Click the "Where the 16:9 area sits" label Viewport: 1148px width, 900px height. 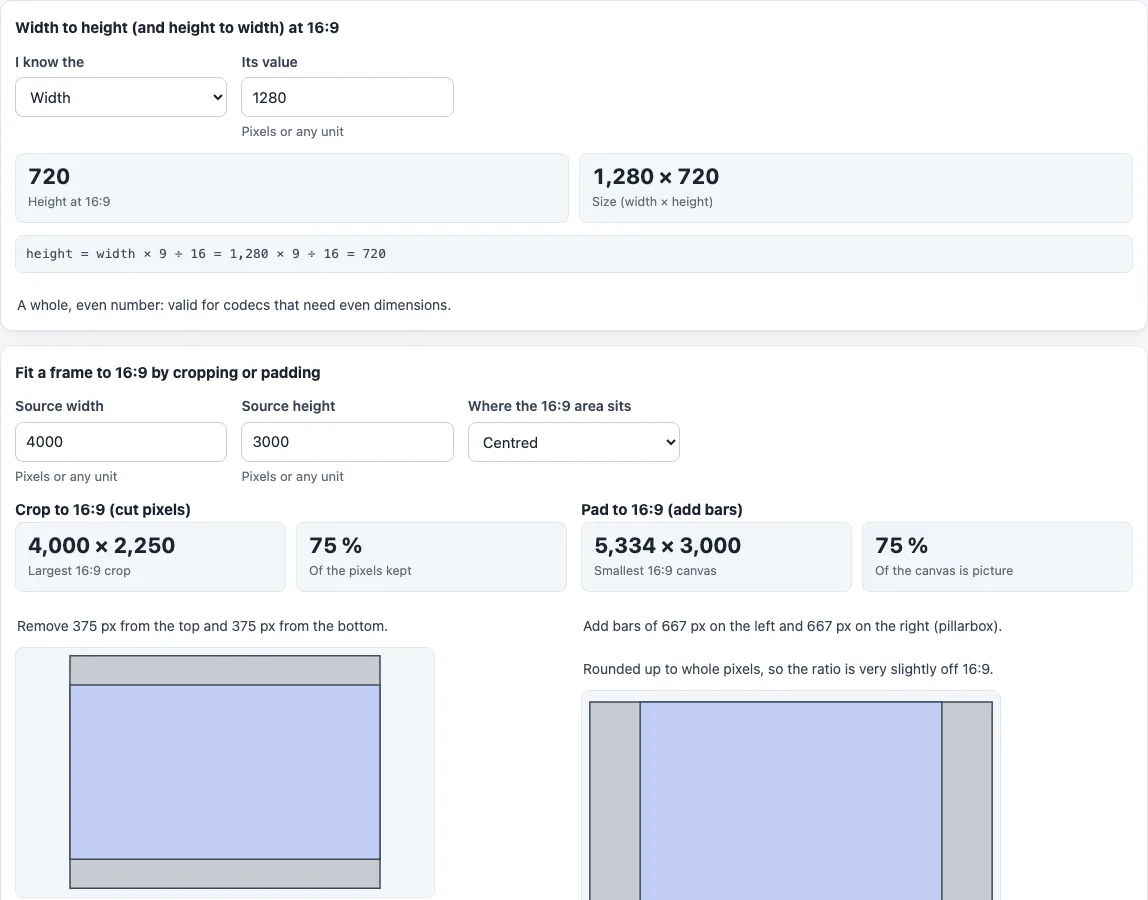coord(550,406)
